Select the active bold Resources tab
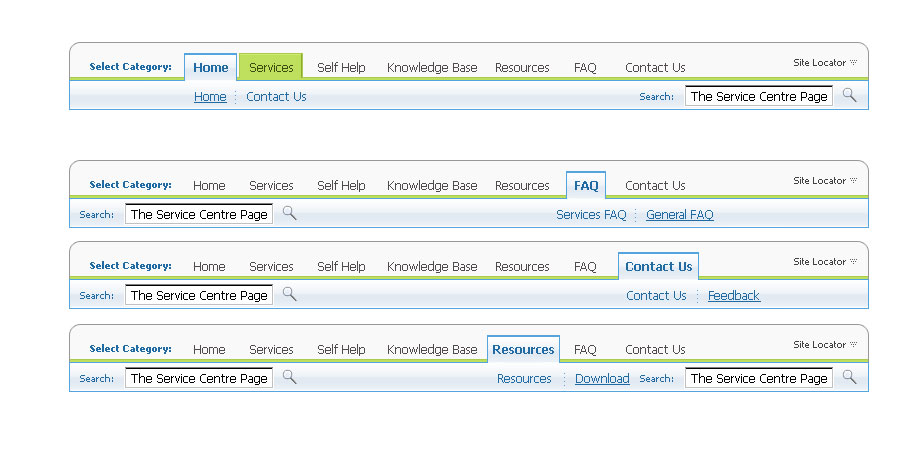The width and height of the screenshot is (915, 452). coord(523,350)
